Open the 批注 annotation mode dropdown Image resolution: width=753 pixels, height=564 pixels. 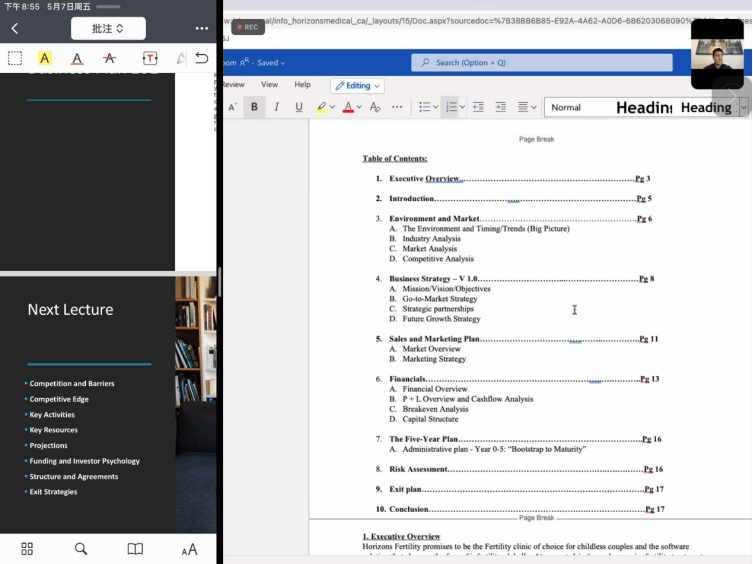click(108, 29)
